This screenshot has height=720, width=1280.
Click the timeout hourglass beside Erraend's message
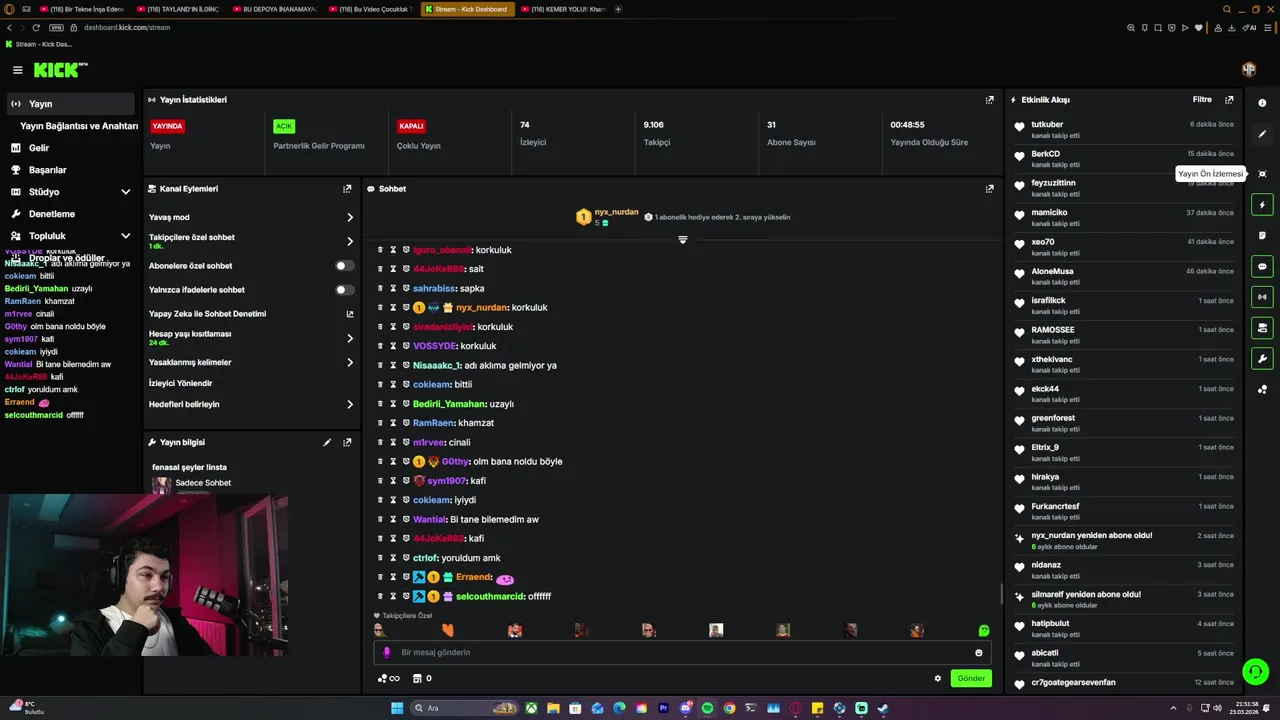(393, 577)
